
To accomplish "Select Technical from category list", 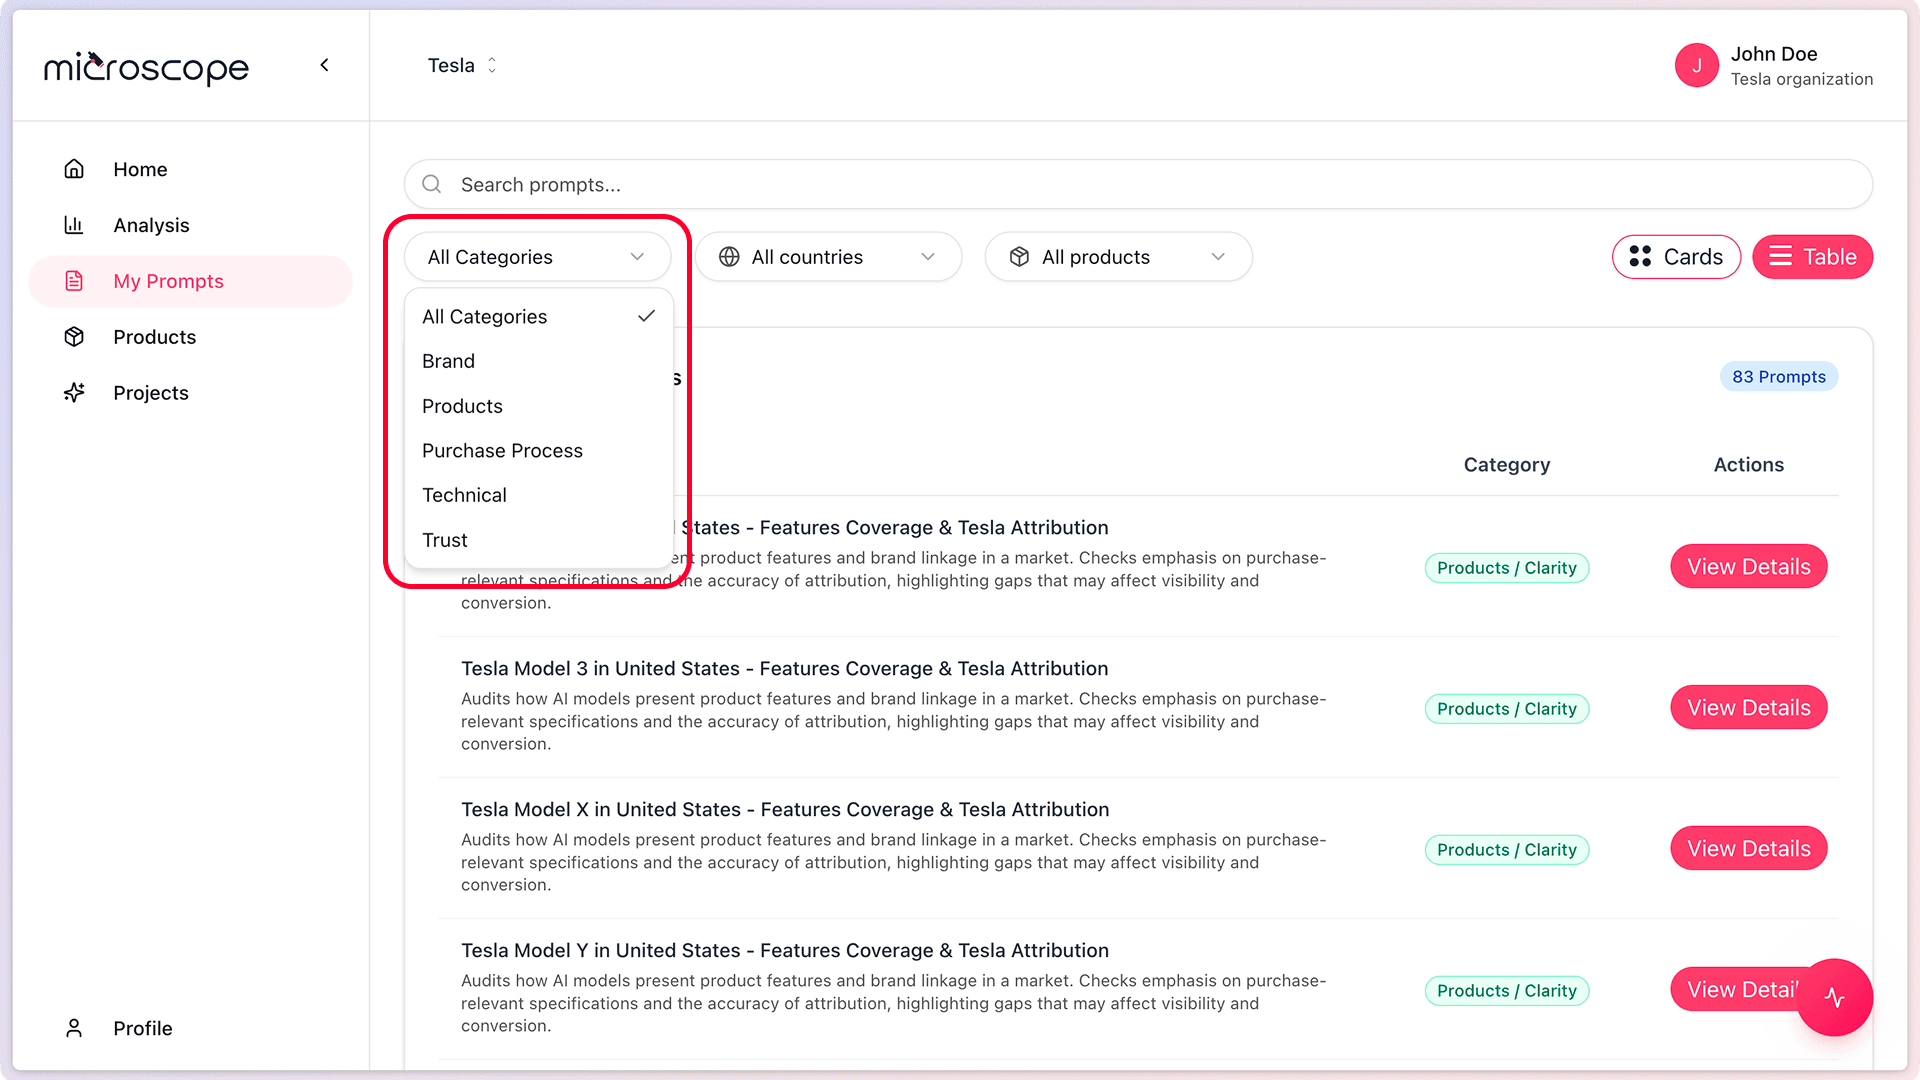I will tap(464, 495).
